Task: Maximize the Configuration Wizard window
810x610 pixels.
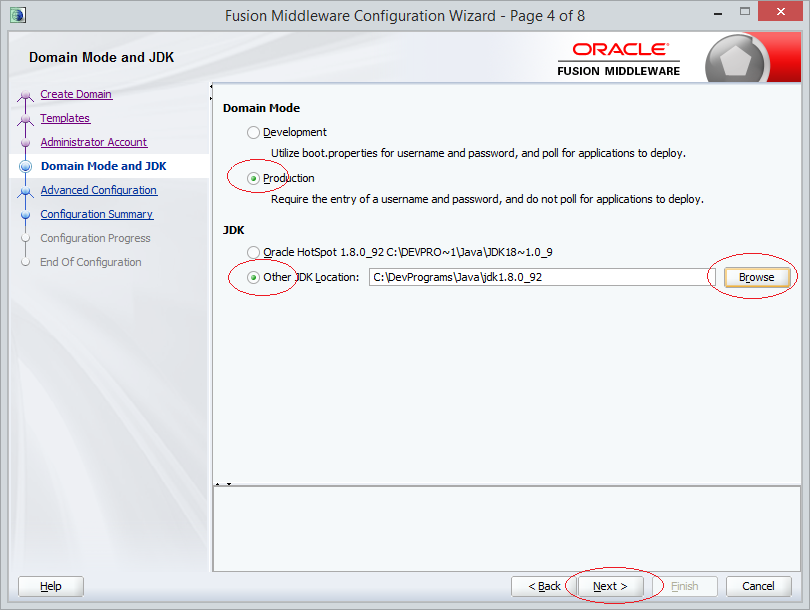Action: pos(744,11)
